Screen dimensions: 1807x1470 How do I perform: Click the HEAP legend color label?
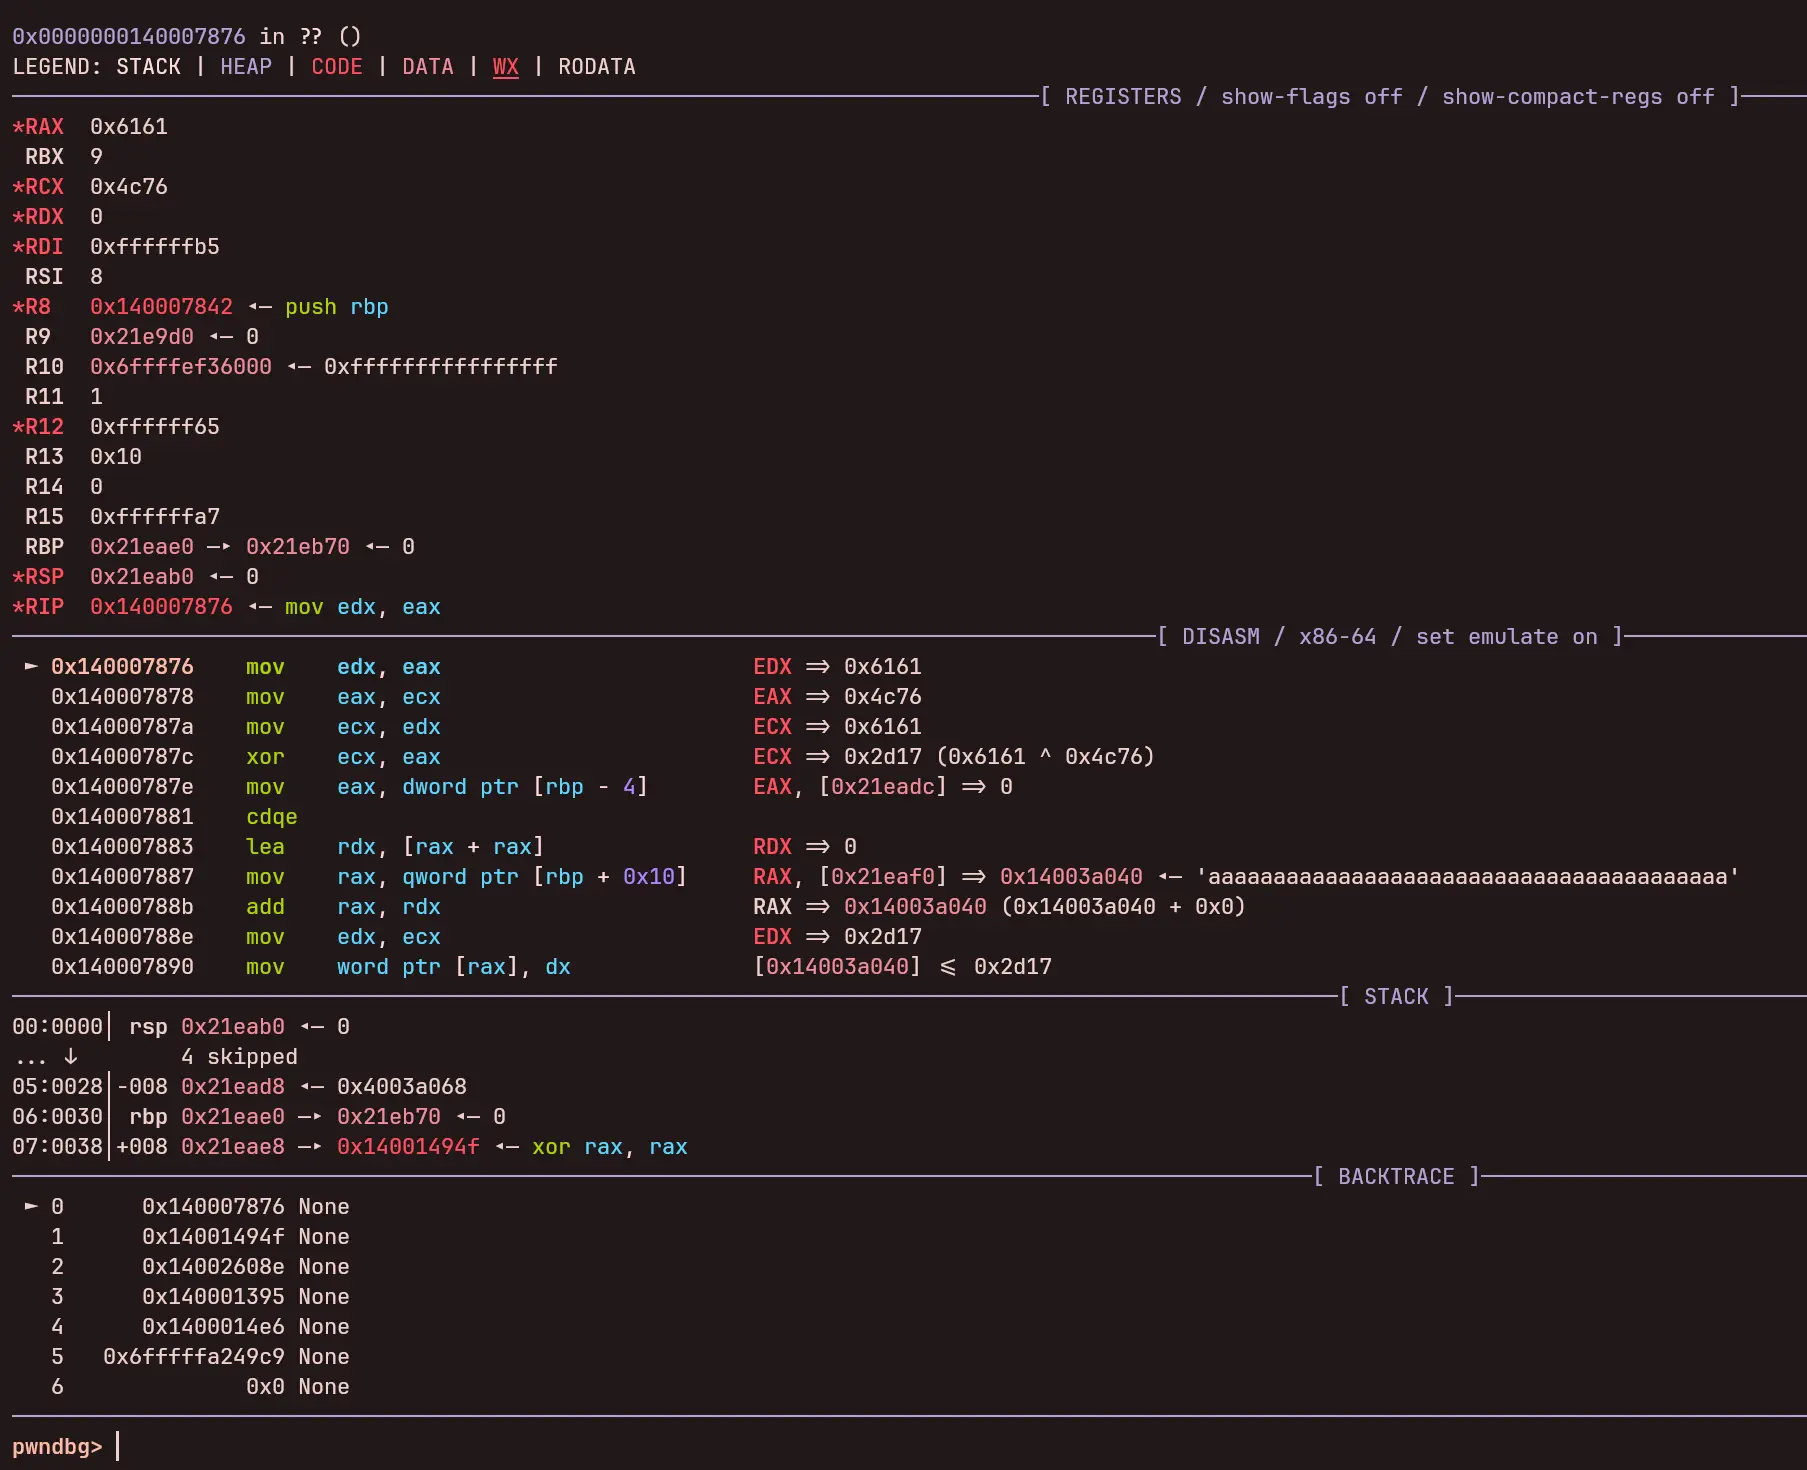(x=246, y=67)
